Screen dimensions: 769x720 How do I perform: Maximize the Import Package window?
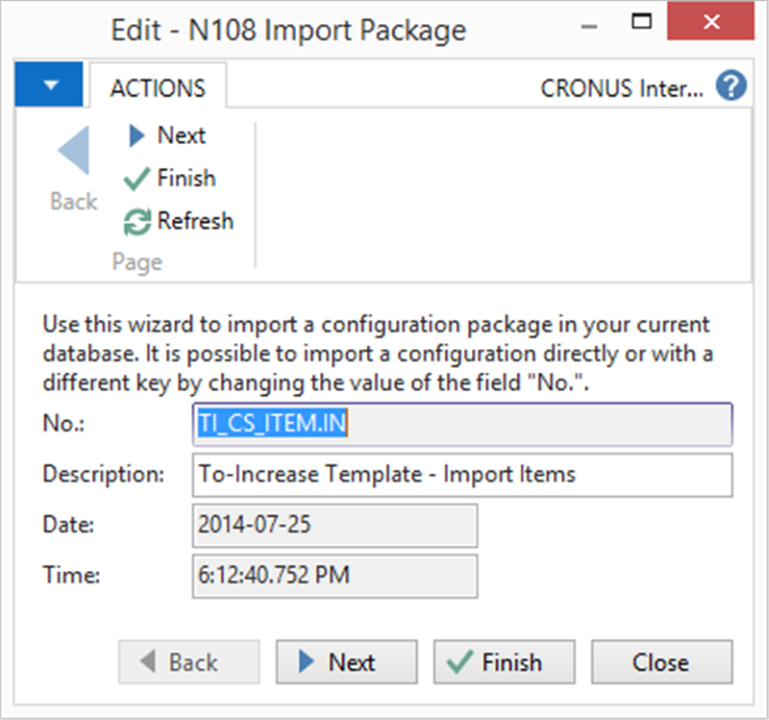coord(641,22)
